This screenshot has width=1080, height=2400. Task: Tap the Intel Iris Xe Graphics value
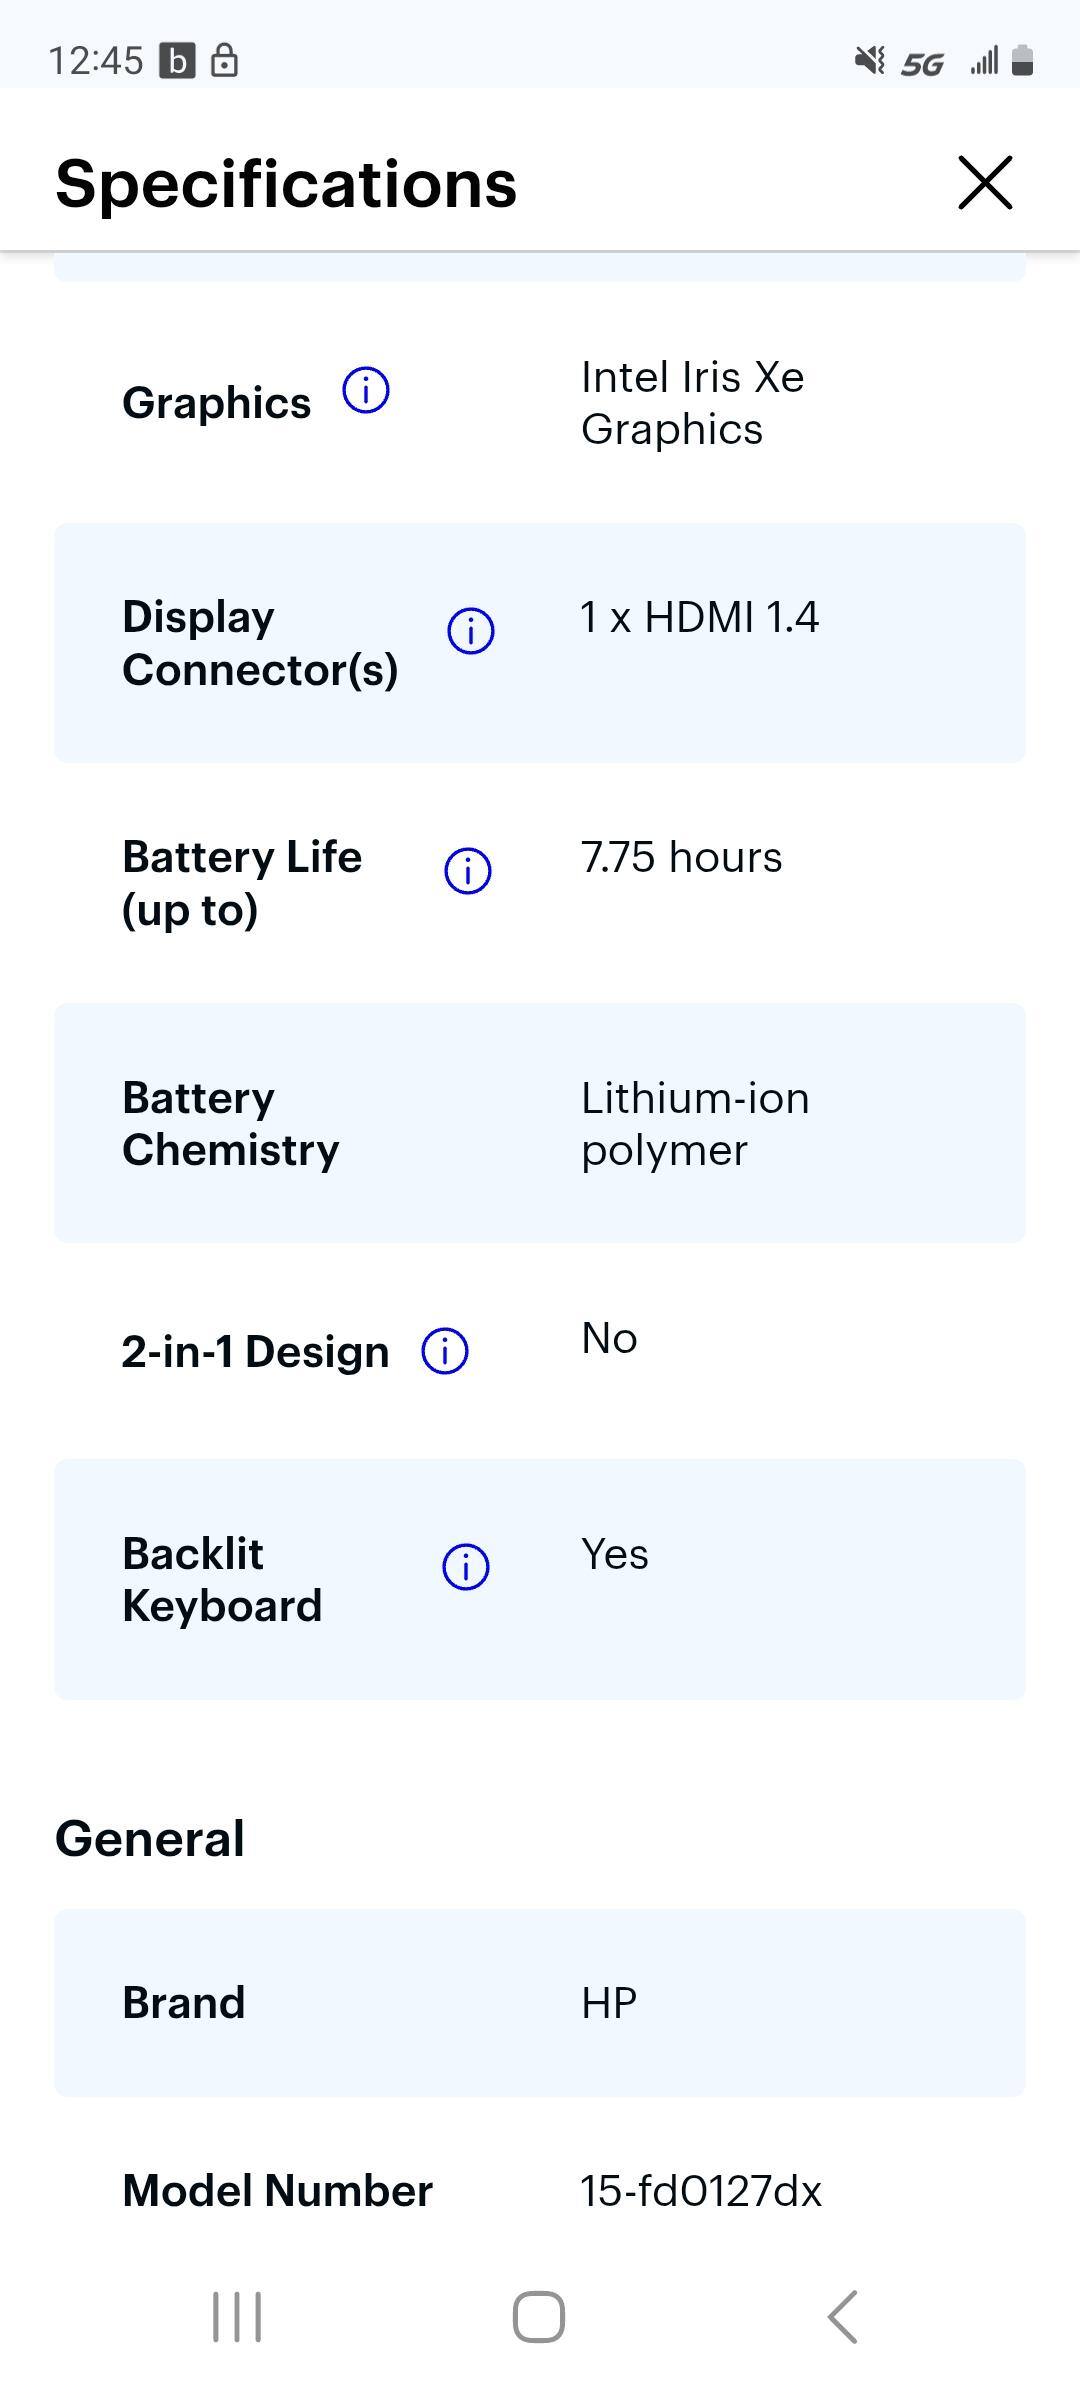(x=692, y=403)
